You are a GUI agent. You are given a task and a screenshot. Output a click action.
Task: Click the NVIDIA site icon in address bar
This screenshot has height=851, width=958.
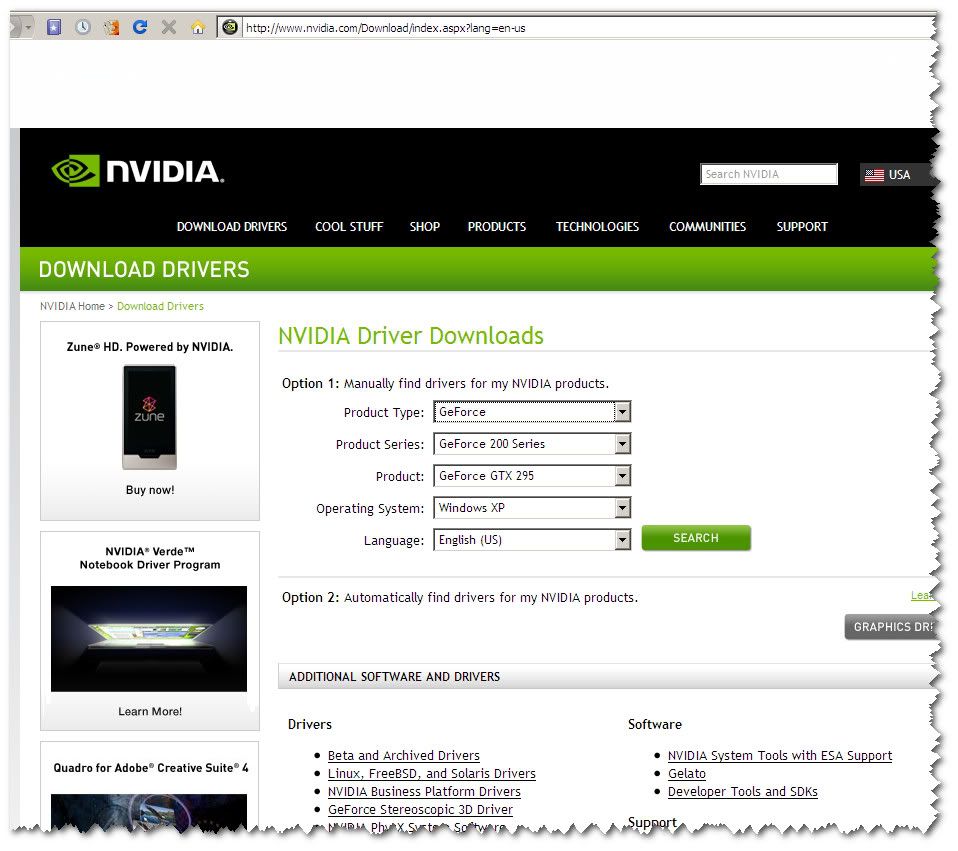[230, 27]
